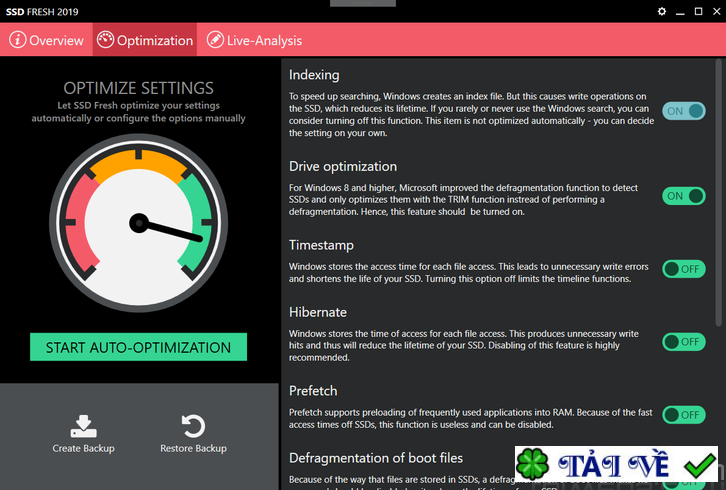
Task: Click the Timestamp heading
Action: 321,245
